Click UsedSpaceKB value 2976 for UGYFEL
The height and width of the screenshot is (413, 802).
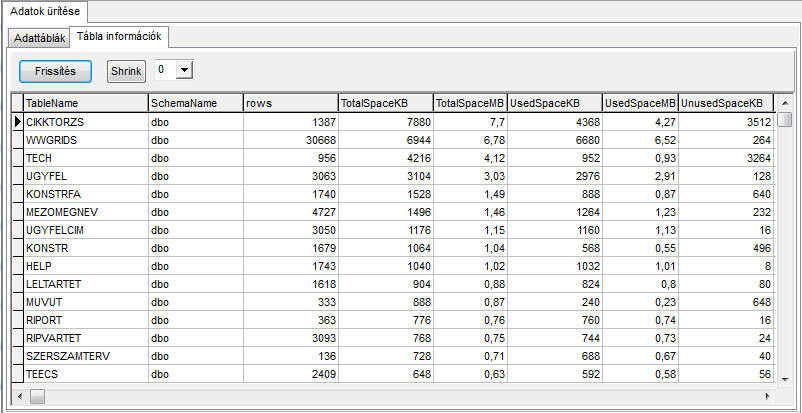pyautogui.click(x=554, y=176)
